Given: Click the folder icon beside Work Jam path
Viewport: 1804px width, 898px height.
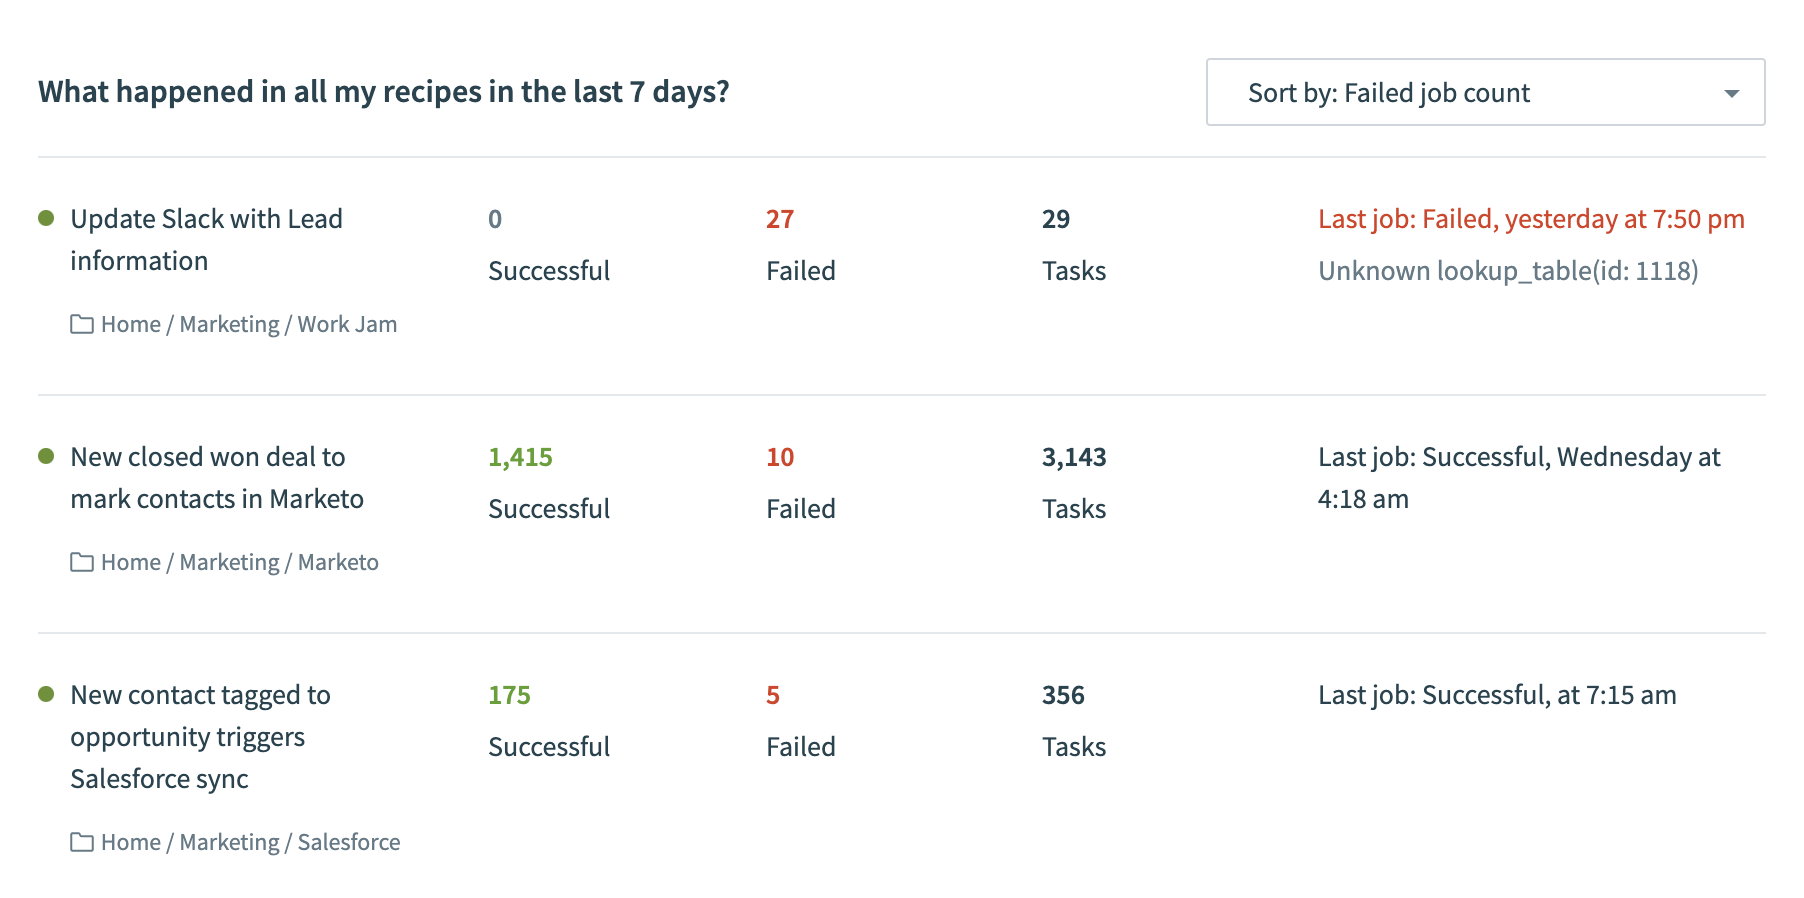Looking at the screenshot, I should click(x=82, y=324).
